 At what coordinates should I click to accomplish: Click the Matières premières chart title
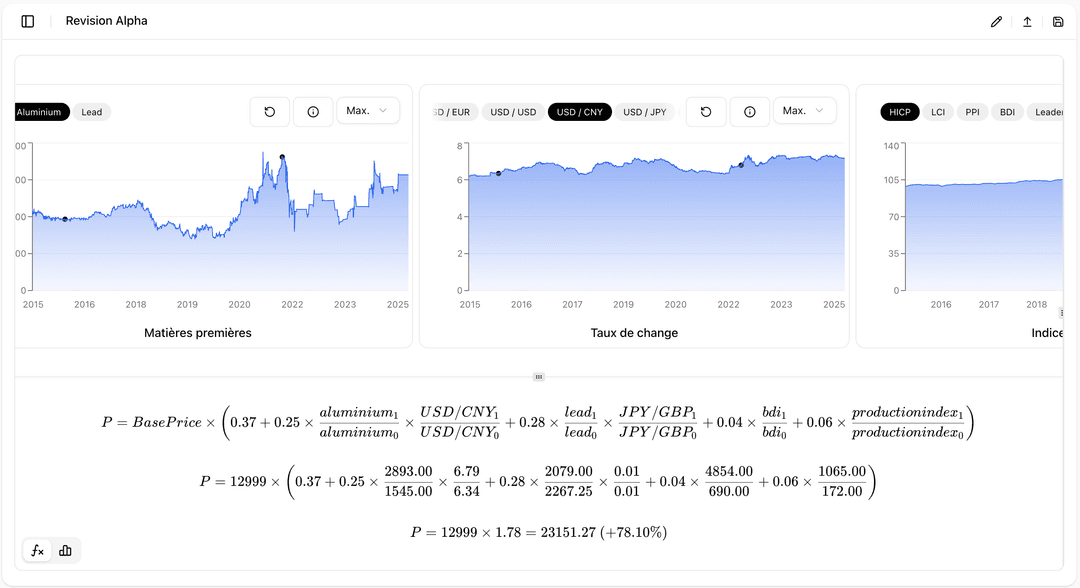point(198,333)
